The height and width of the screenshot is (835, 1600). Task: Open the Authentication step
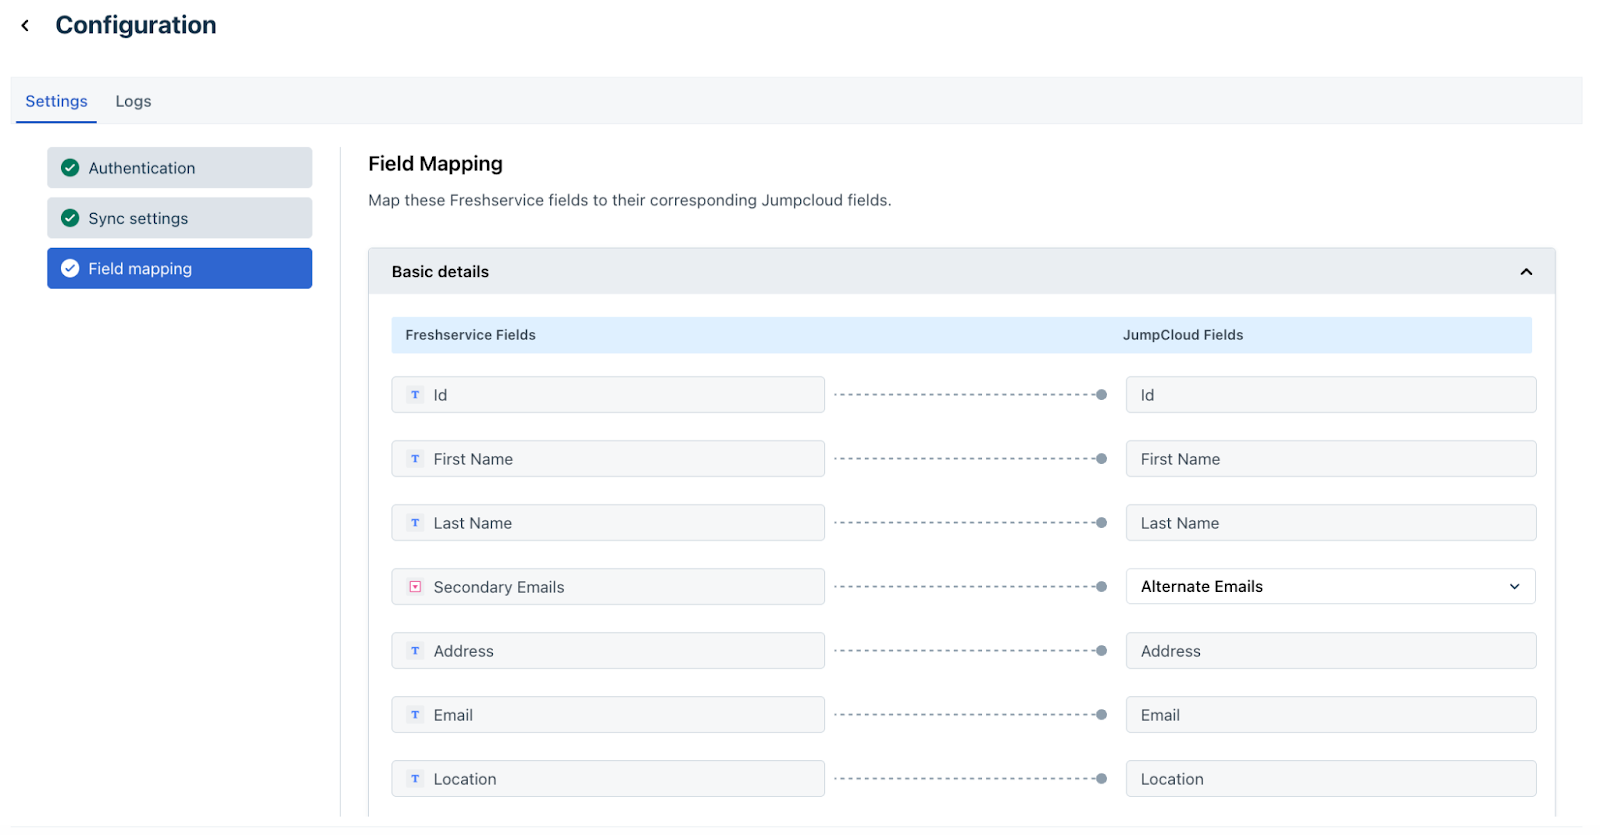[x=180, y=168]
